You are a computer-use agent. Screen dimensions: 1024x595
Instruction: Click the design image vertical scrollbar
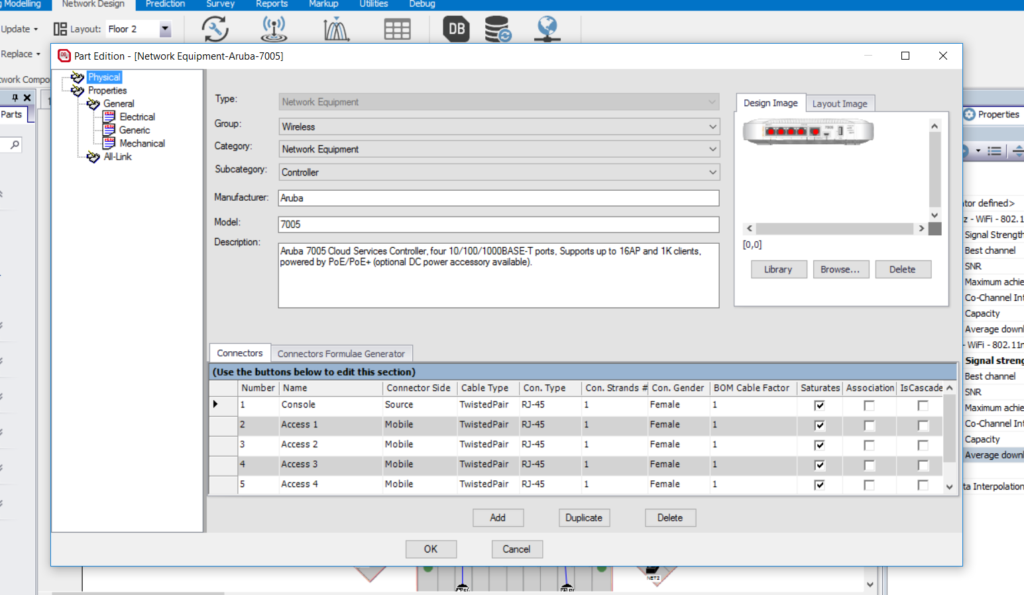tap(935, 170)
